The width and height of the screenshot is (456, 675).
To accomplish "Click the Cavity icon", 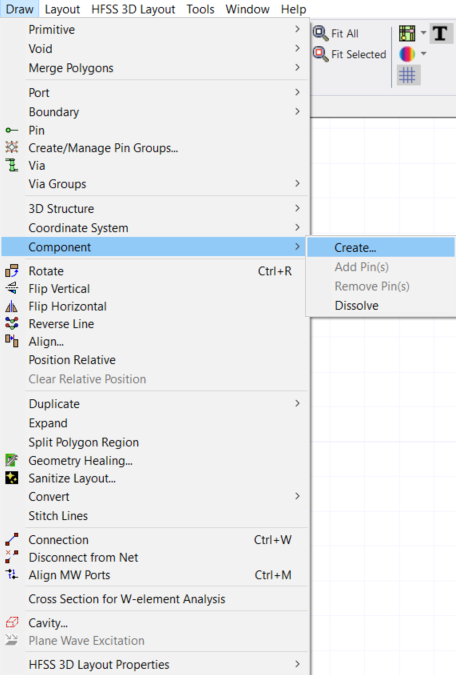I will pyautogui.click(x=12, y=622).
